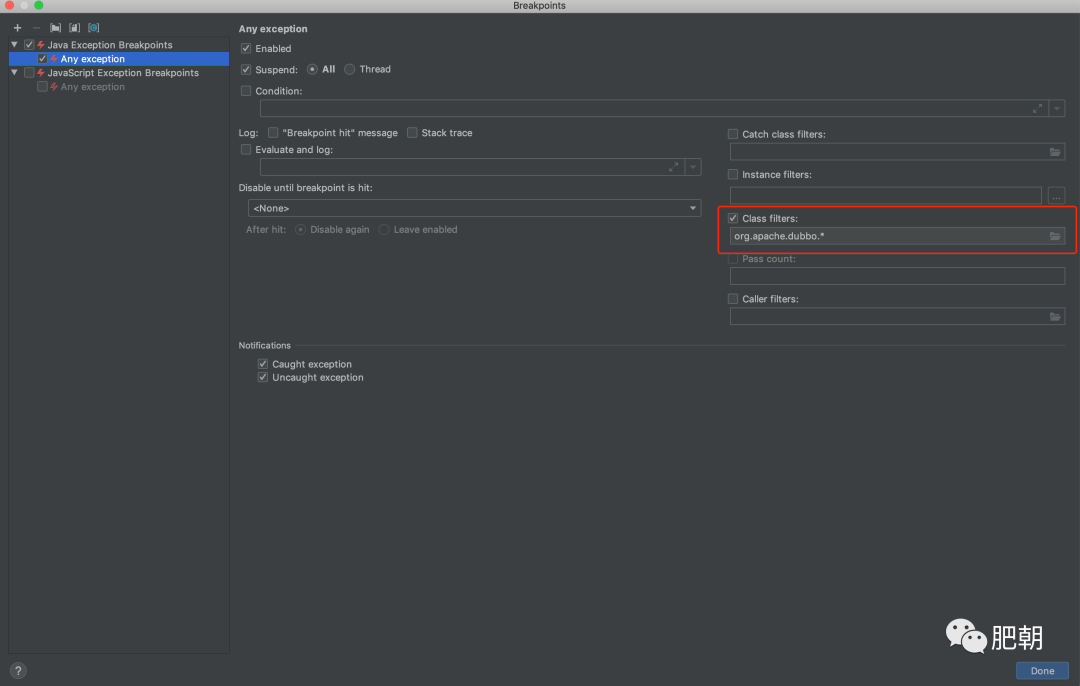
Task: Select Java Exception Breakpoints tree item
Action: [110, 45]
